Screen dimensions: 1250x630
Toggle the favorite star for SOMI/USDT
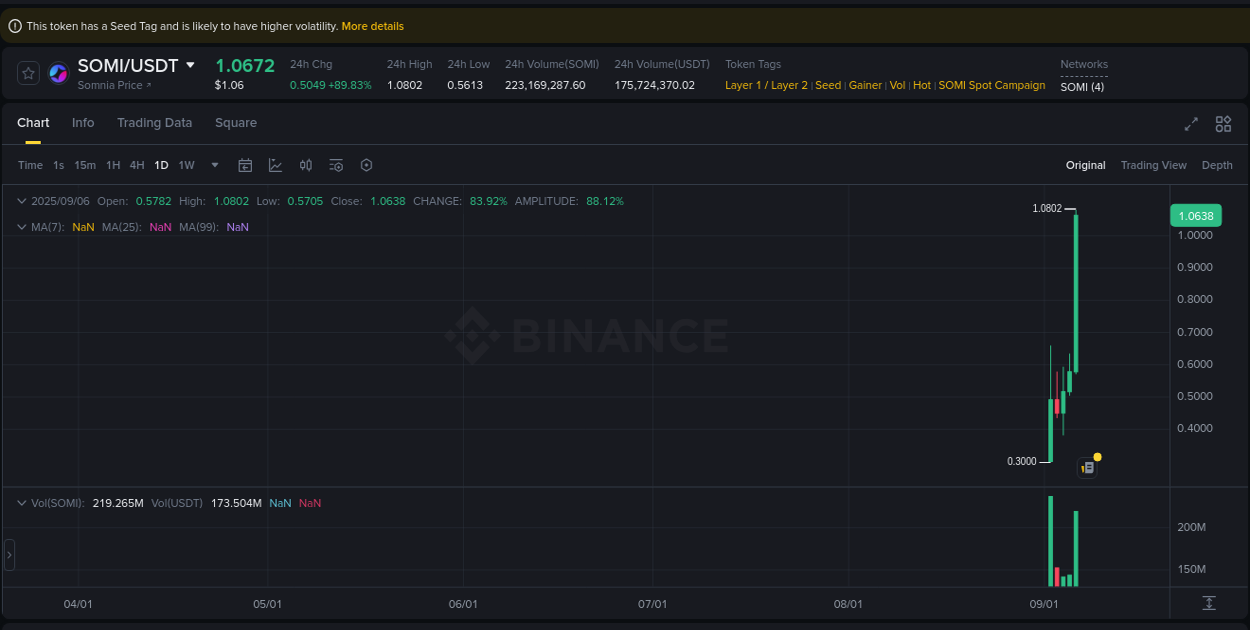[27, 72]
